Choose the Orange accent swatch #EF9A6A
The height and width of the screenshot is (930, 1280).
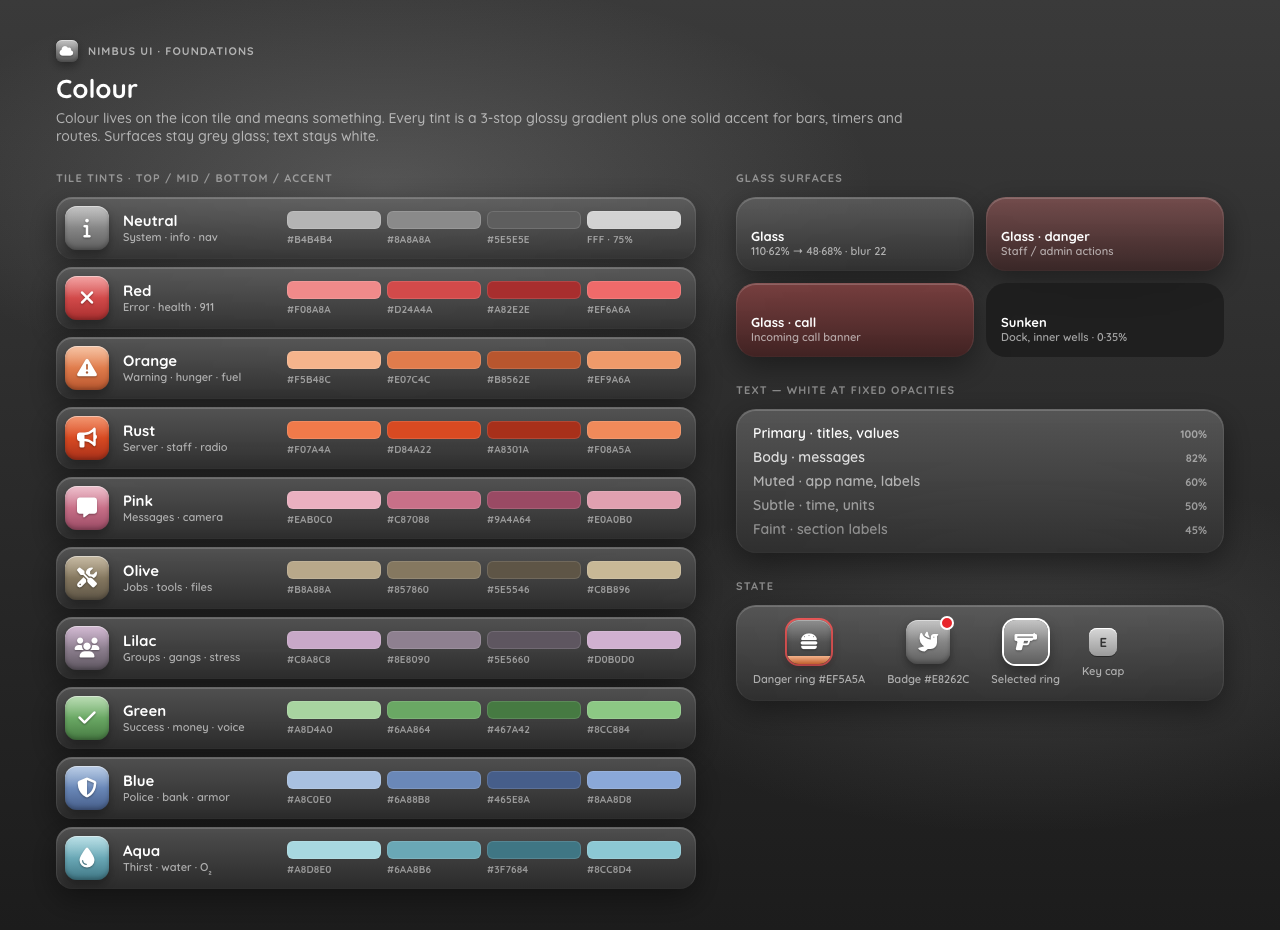pos(634,360)
